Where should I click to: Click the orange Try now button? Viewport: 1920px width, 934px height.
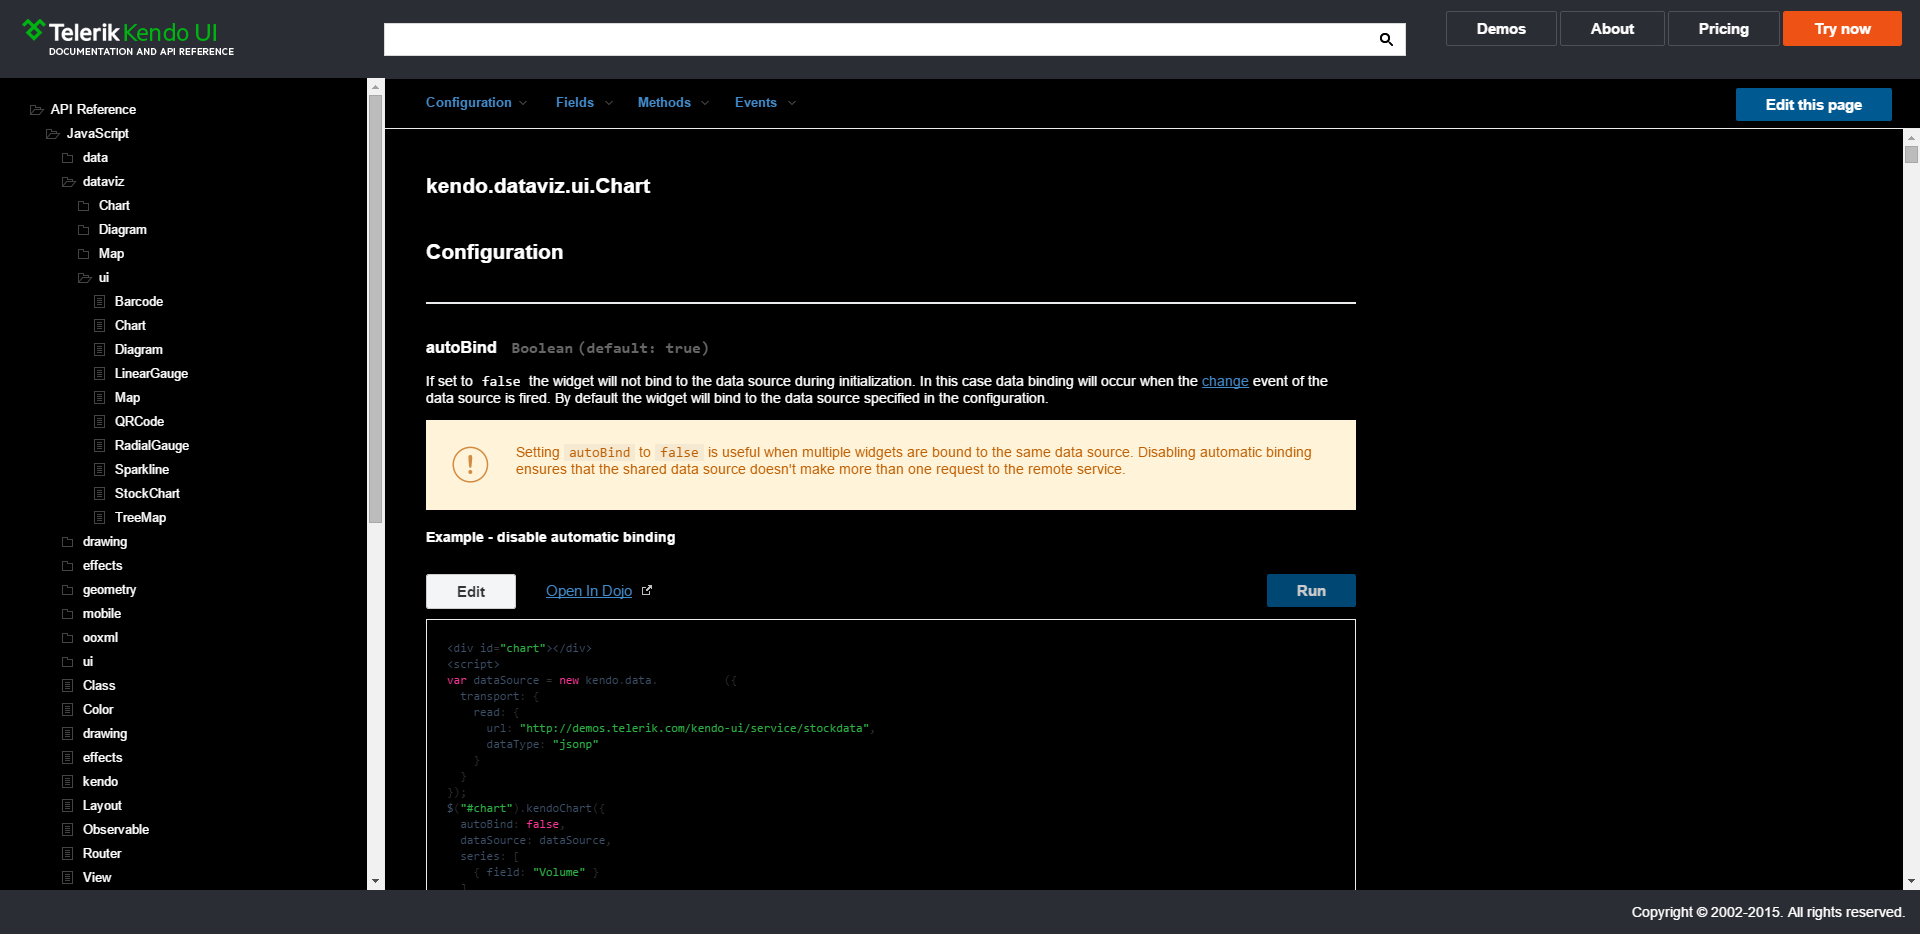pos(1842,29)
